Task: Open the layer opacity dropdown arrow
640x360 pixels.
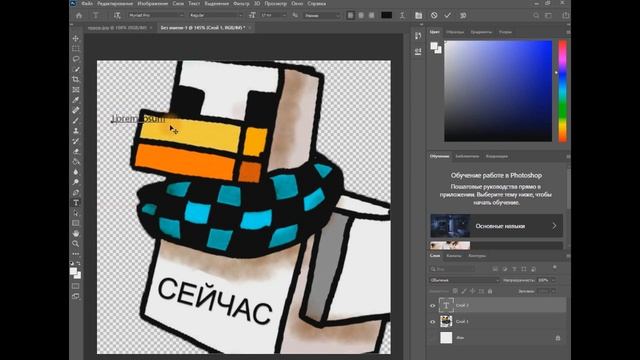Action: 553,280
